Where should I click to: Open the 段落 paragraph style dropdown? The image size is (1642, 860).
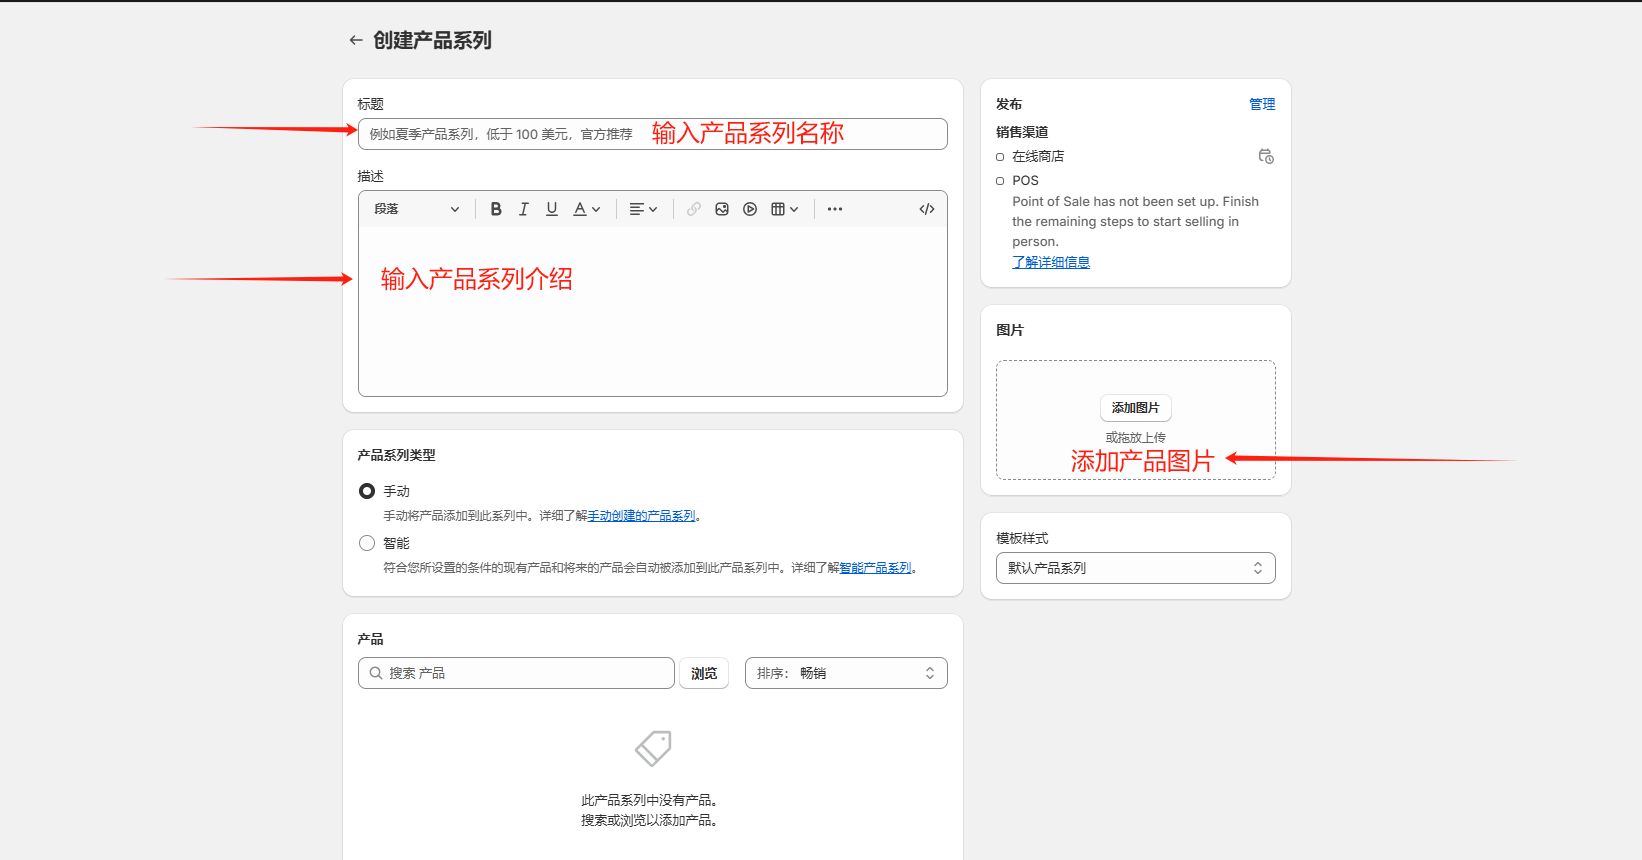pyautogui.click(x=417, y=209)
